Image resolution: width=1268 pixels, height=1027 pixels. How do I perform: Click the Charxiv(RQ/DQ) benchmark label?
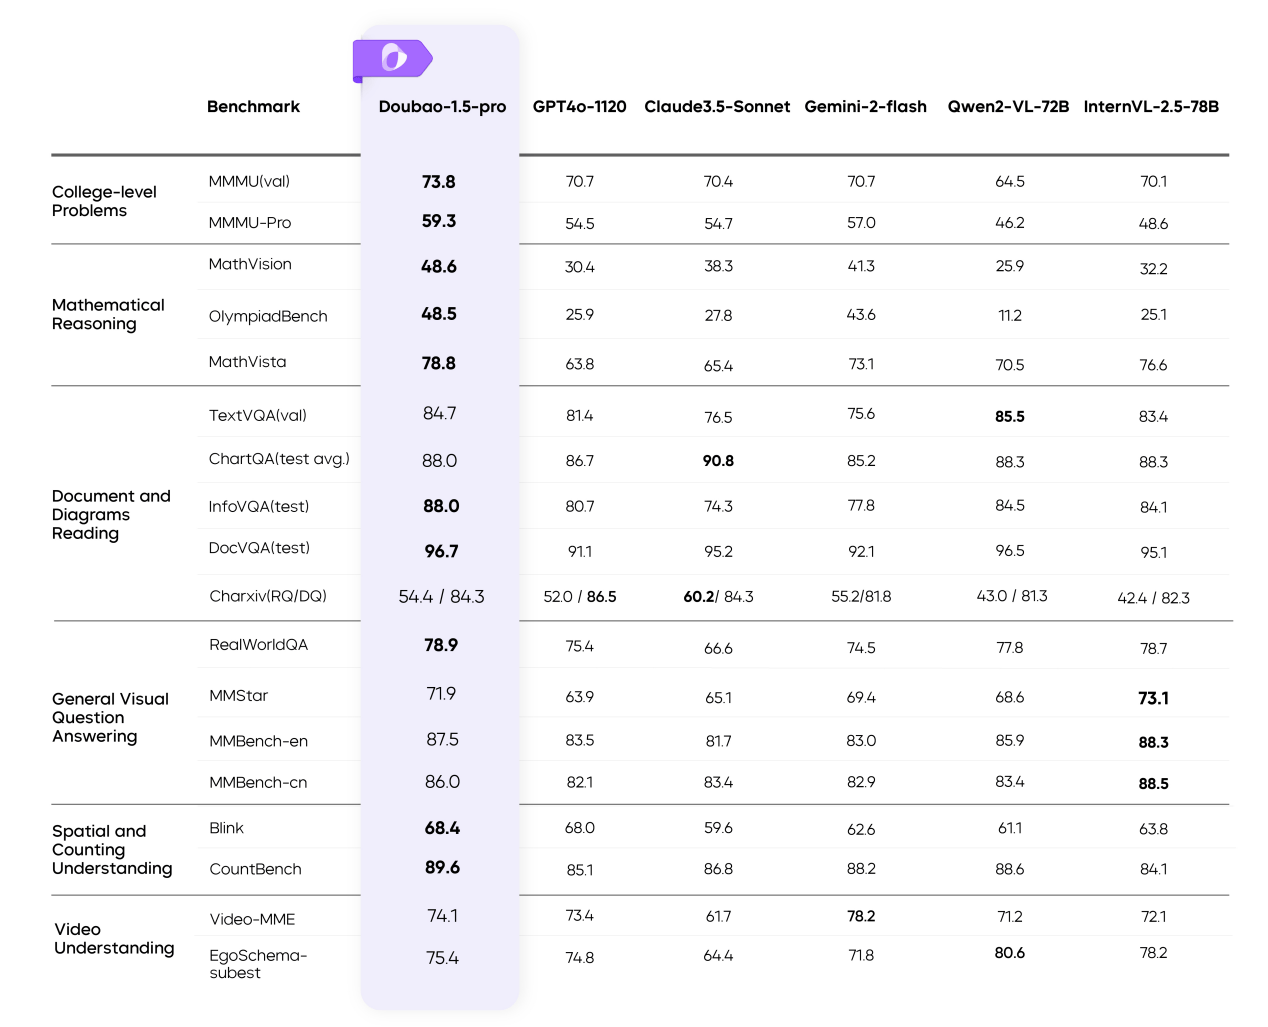pos(268,596)
